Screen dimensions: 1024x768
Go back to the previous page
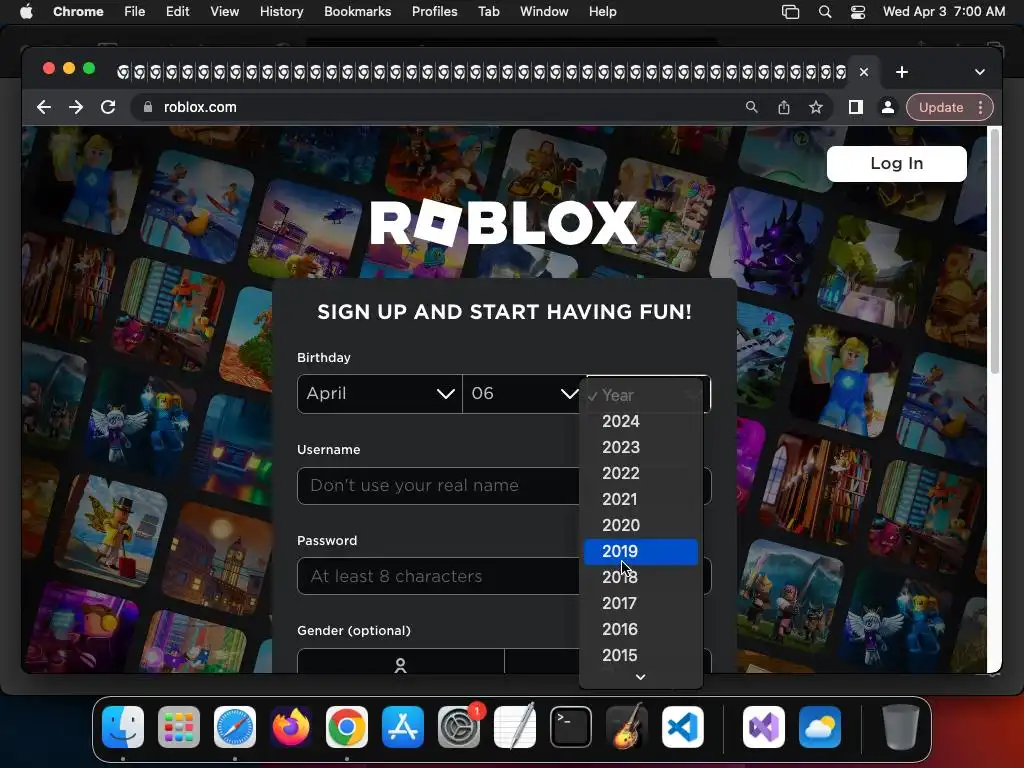point(44,107)
